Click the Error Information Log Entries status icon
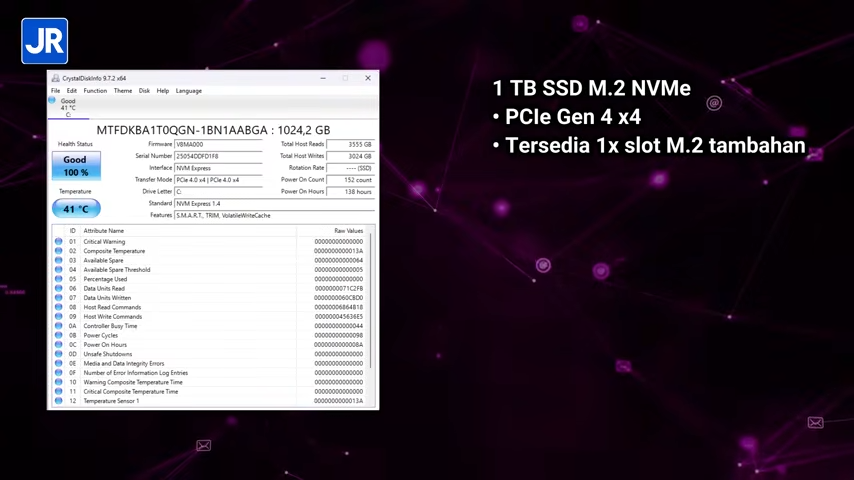 tap(58, 373)
